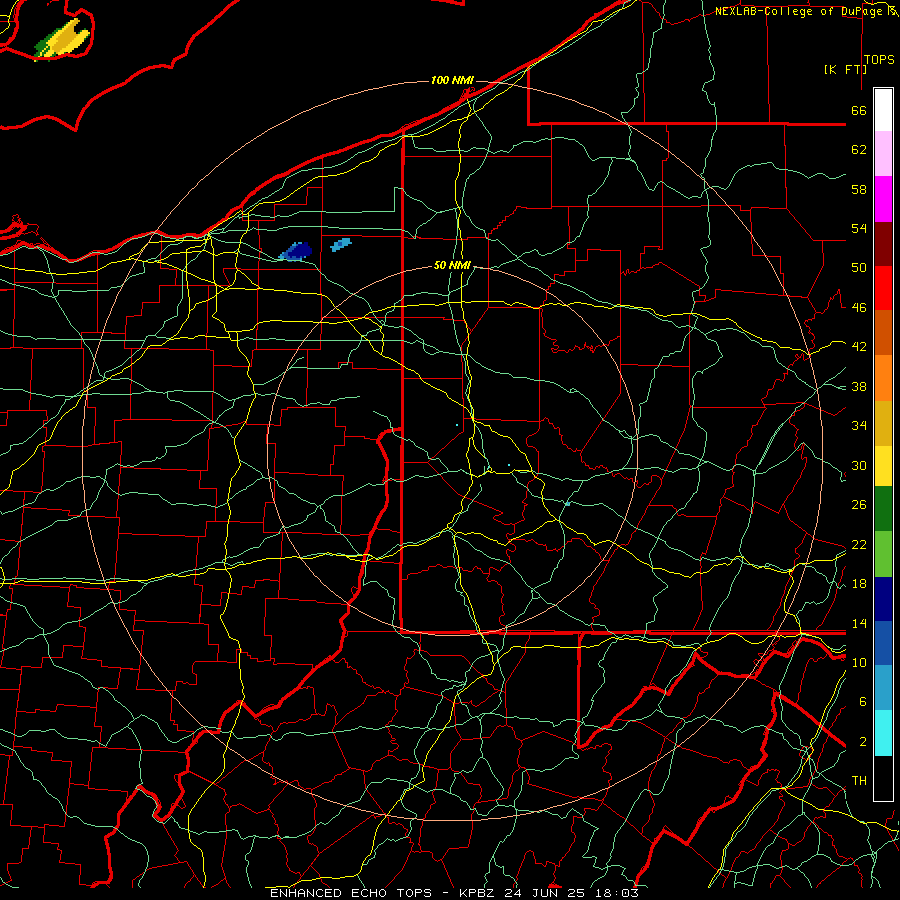The image size is (900, 900).
Task: Click the bright orange swatch in the legend
Action: tap(883, 378)
